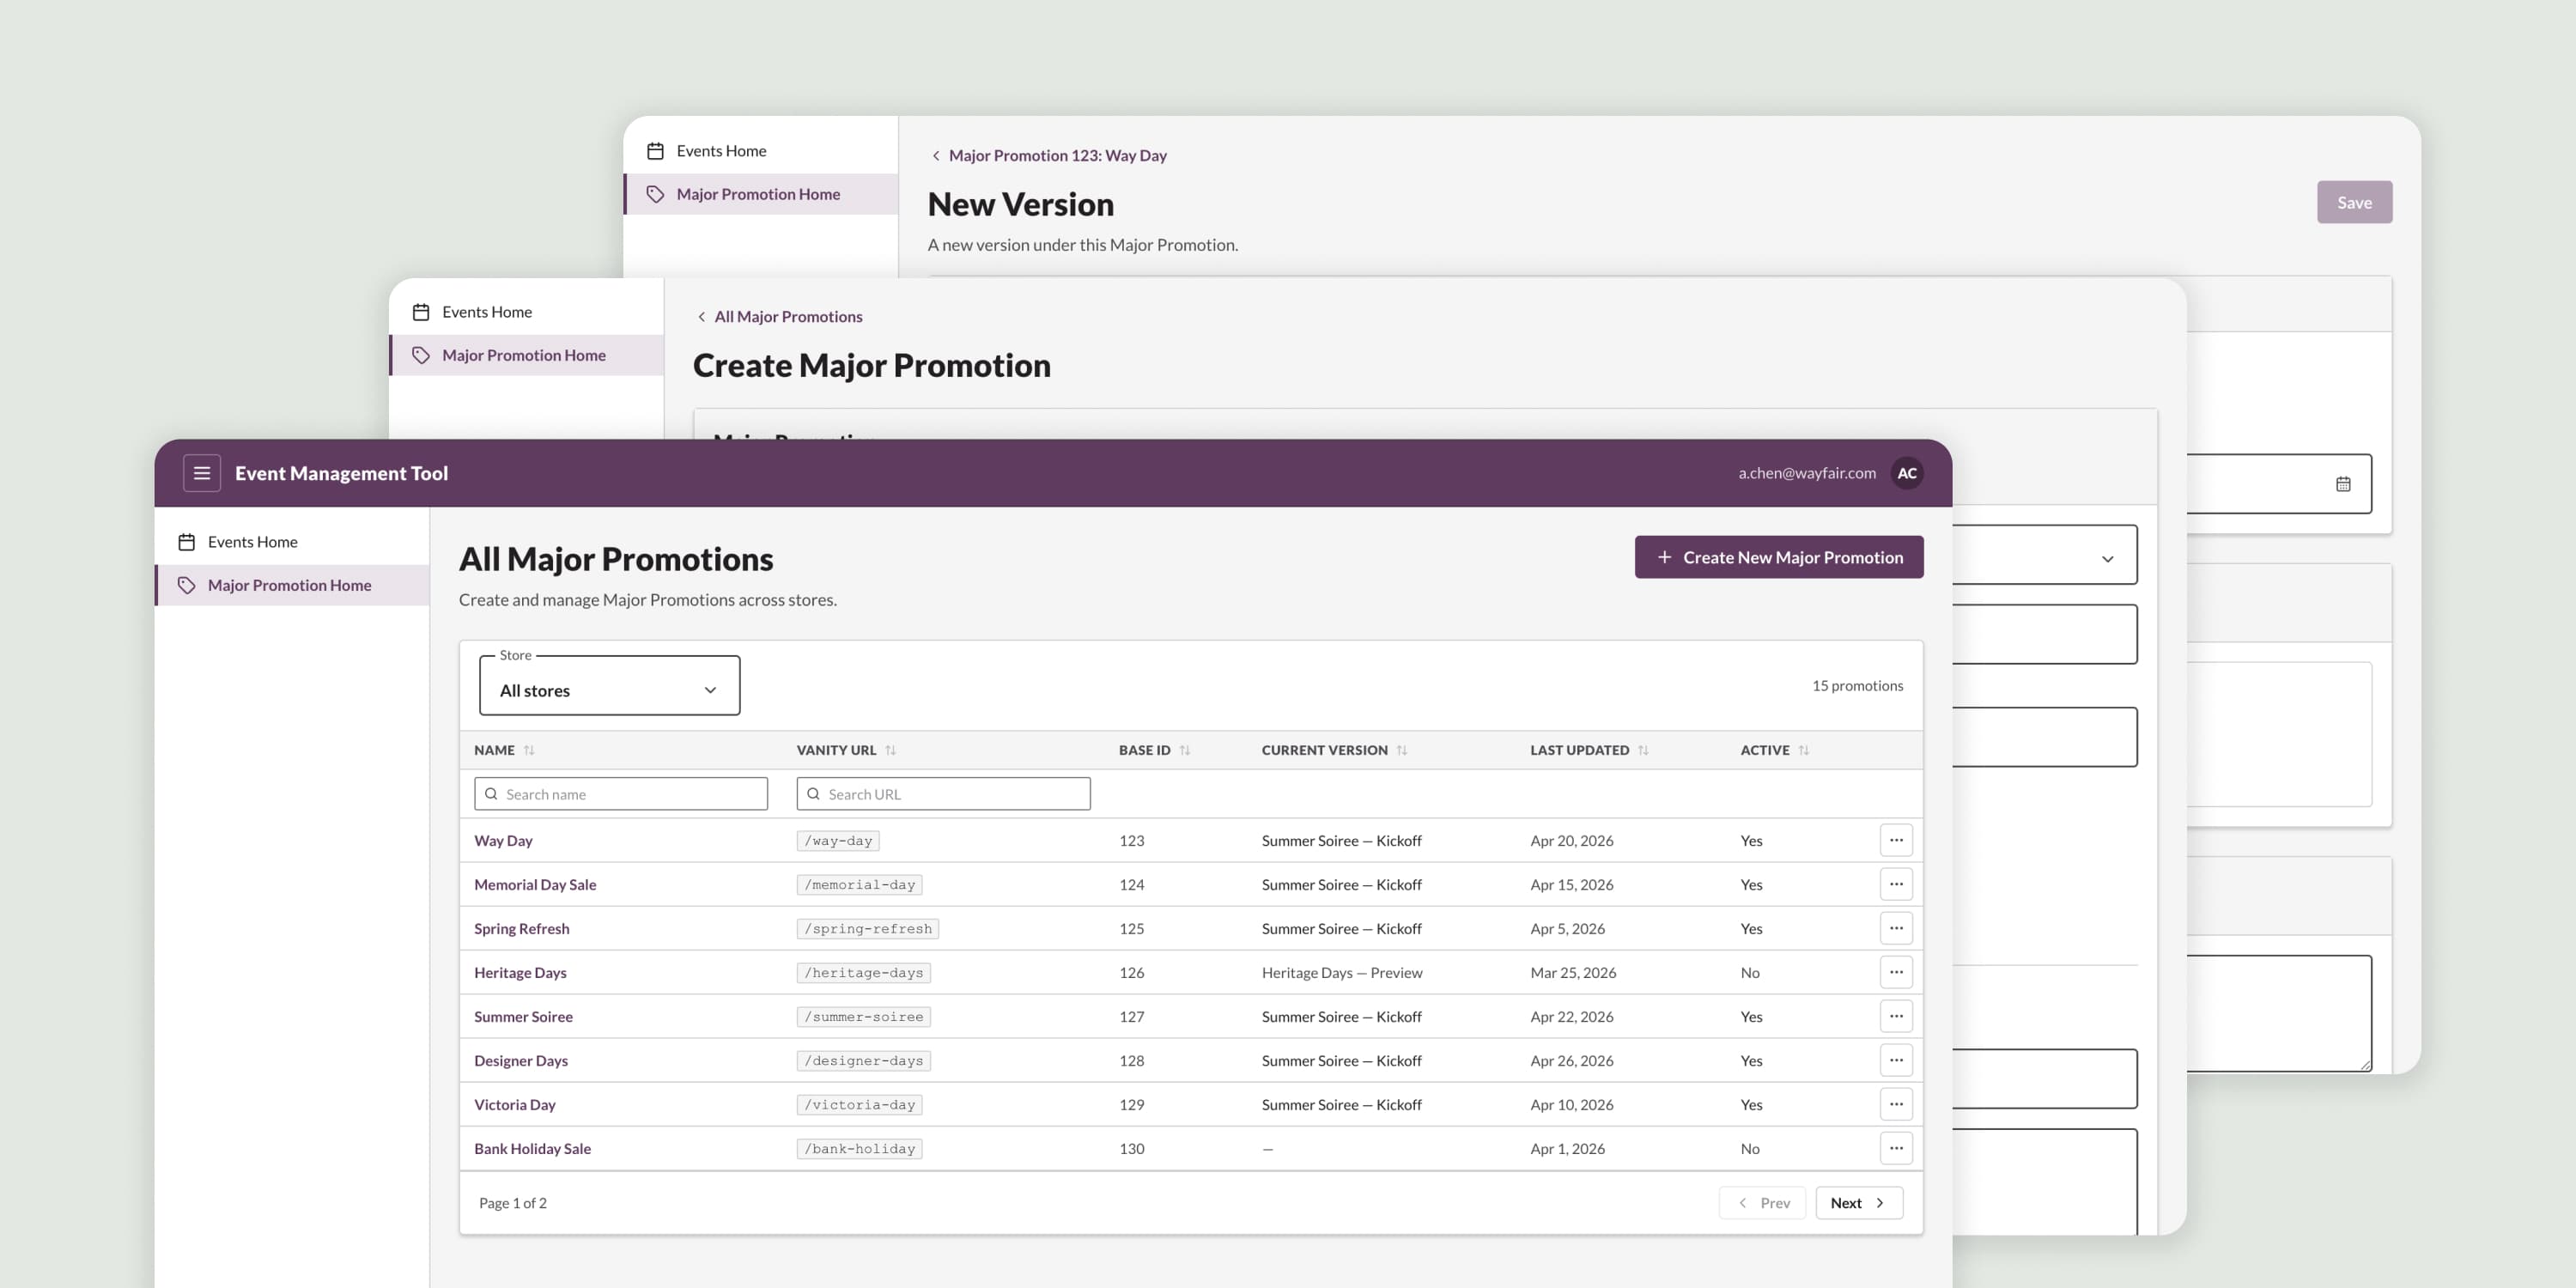Open row actions for Way Day
This screenshot has height=1288, width=2576.
[1896, 840]
